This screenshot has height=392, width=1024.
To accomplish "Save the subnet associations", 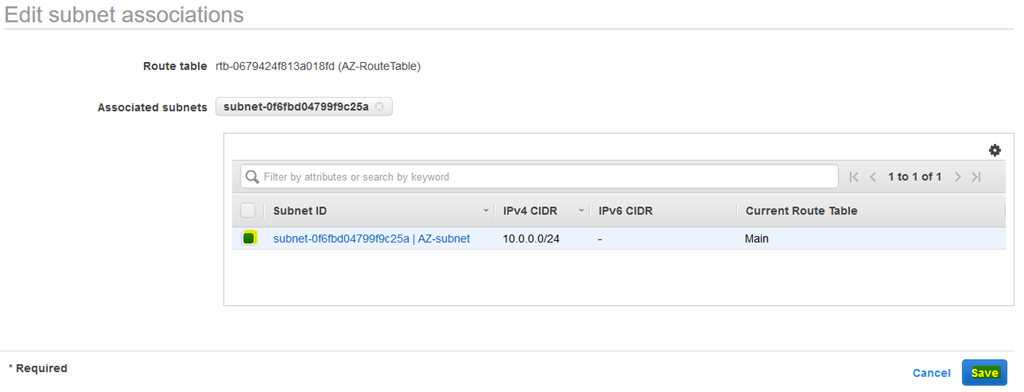I will pyautogui.click(x=984, y=372).
